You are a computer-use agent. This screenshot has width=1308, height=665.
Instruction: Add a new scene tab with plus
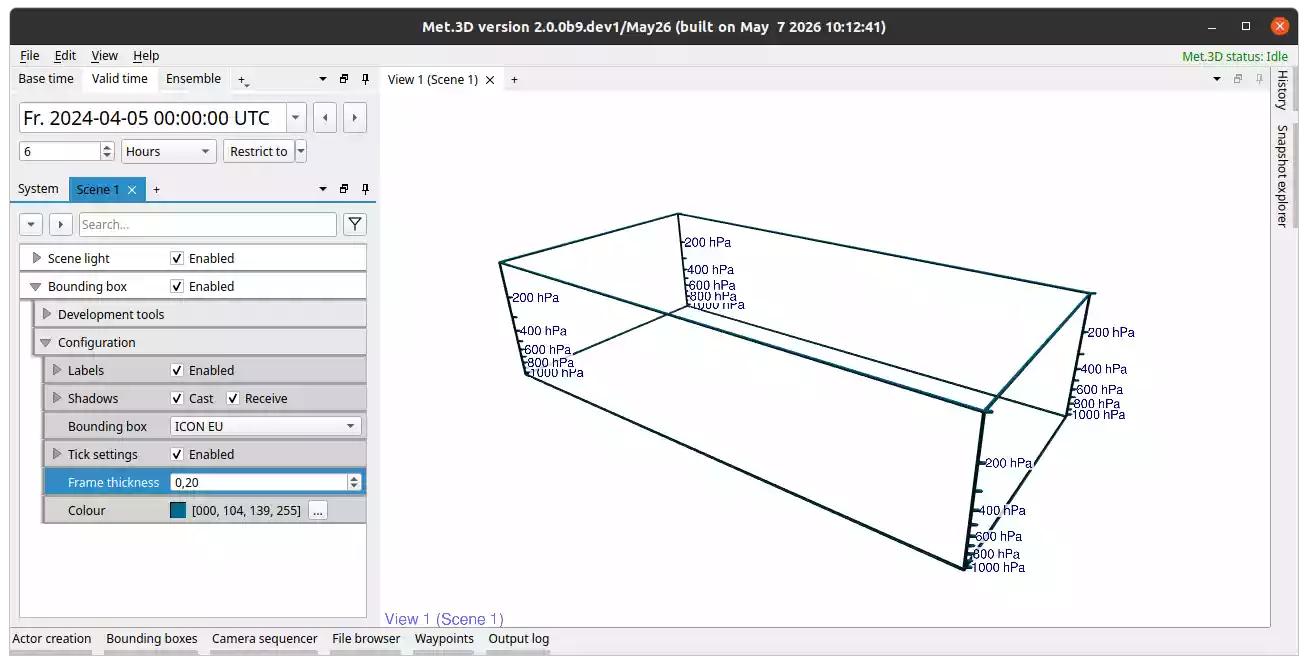(156, 189)
